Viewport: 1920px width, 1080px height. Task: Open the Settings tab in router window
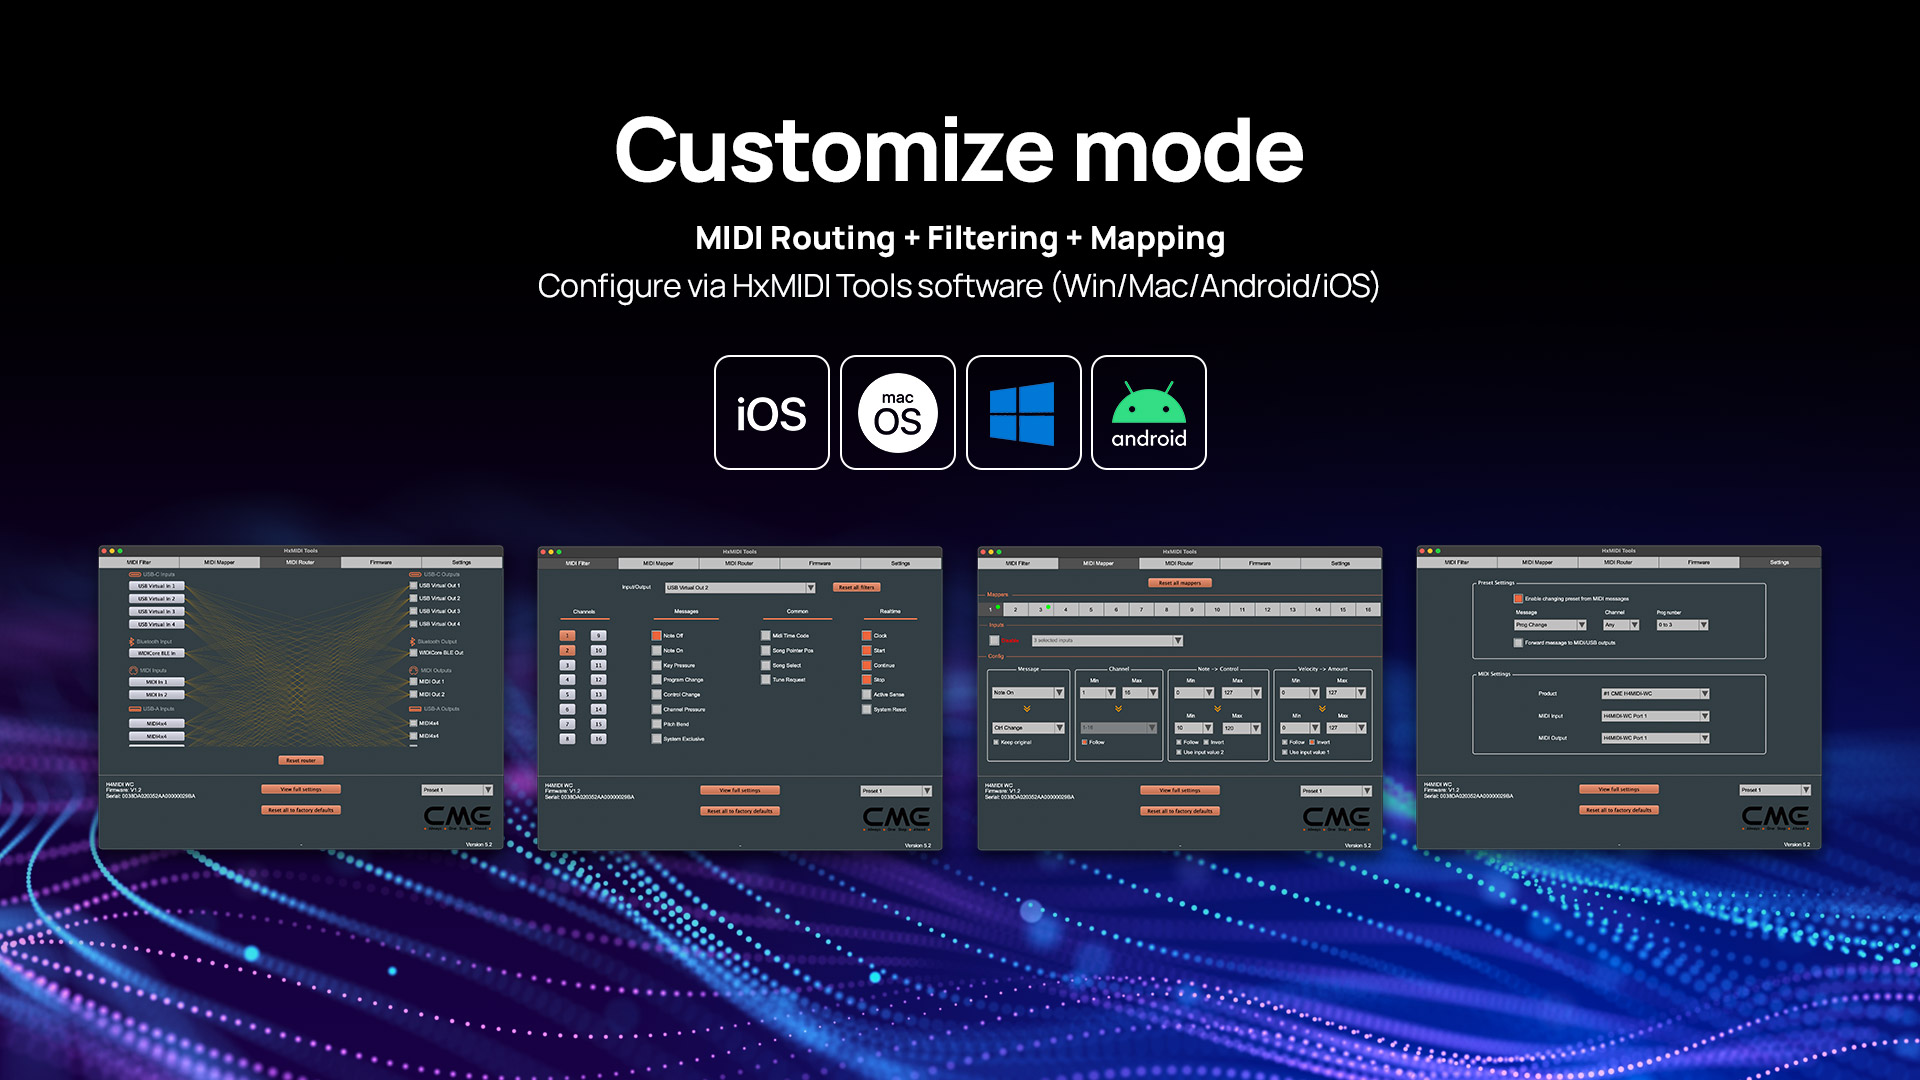(461, 562)
